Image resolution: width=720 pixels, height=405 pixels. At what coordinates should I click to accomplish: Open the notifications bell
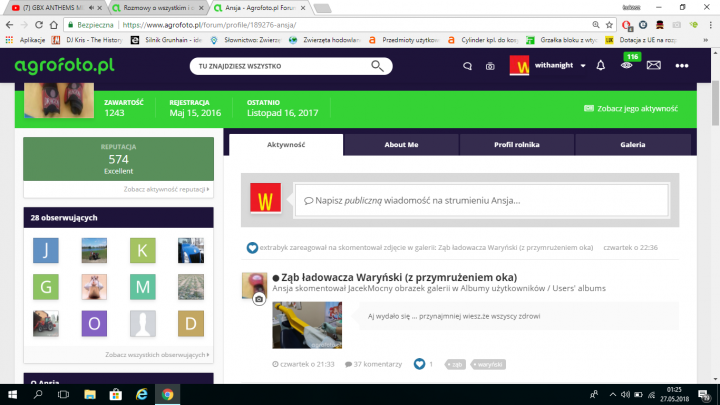coord(600,66)
